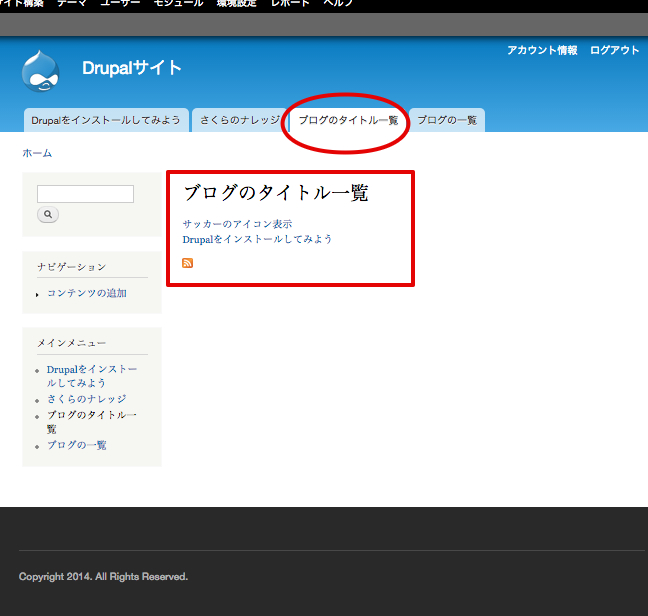Click the Drupalサイト site title
Image resolution: width=648 pixels, height=616 pixels.
coord(132,68)
